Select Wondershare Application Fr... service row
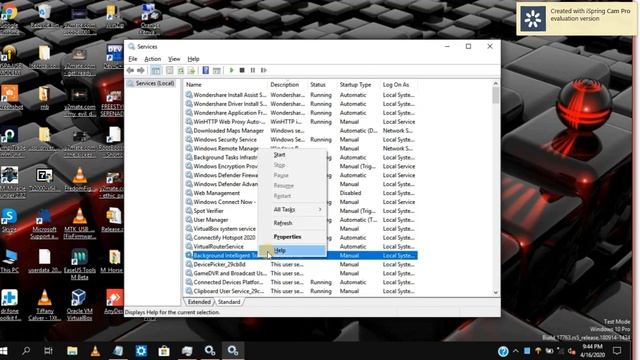 coord(300,113)
